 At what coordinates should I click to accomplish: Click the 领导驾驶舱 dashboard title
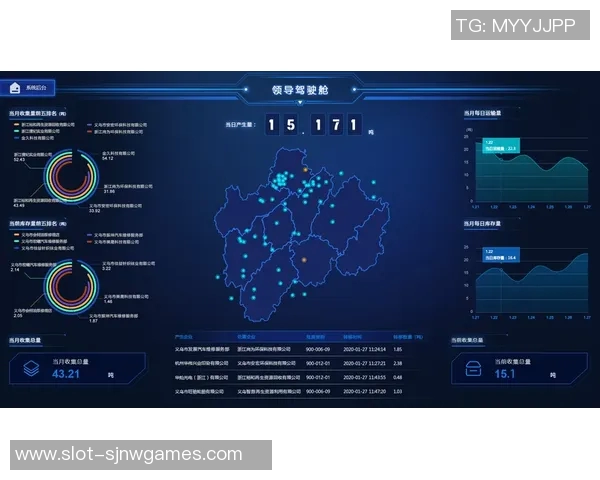coord(299,91)
